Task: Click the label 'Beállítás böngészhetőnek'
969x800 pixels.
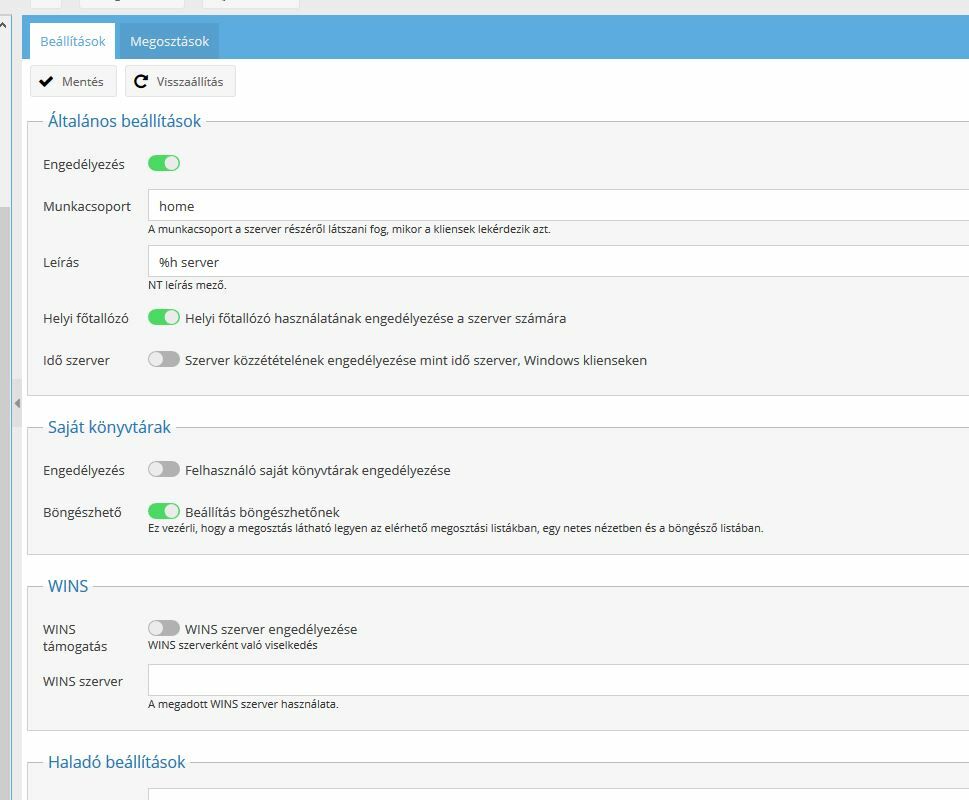Action: click(262, 512)
